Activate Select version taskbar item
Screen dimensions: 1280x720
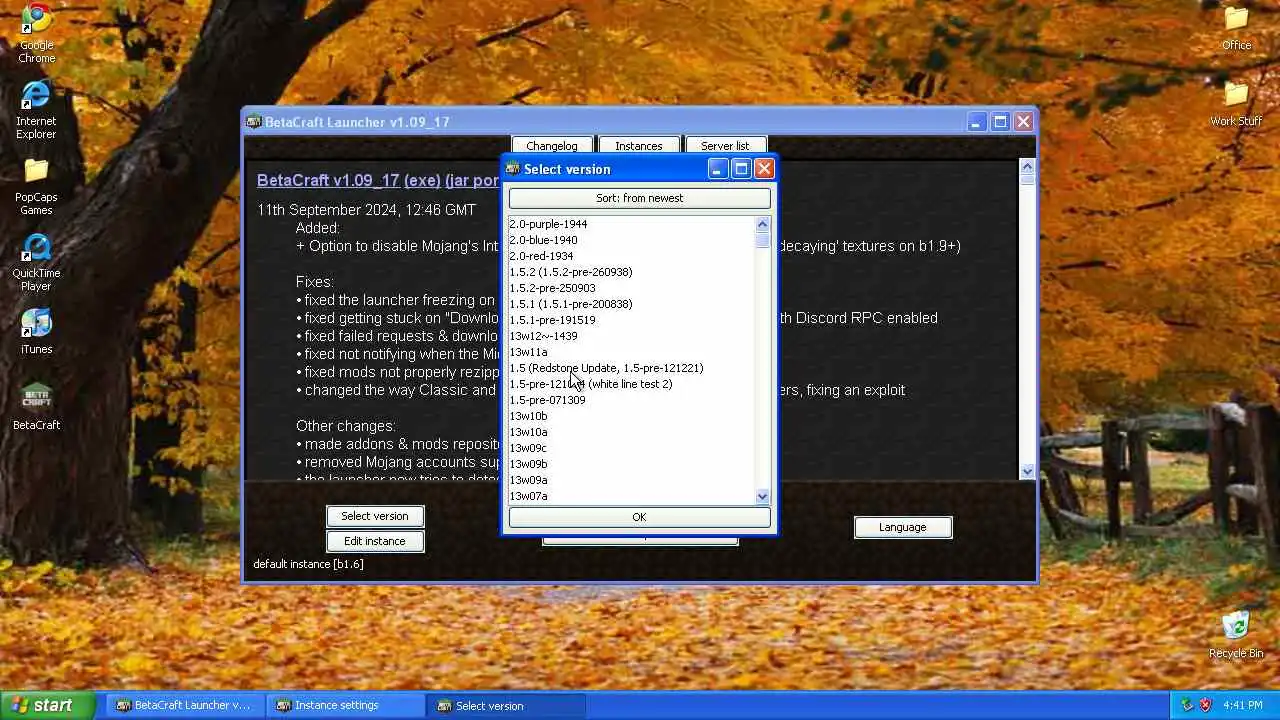(505, 705)
